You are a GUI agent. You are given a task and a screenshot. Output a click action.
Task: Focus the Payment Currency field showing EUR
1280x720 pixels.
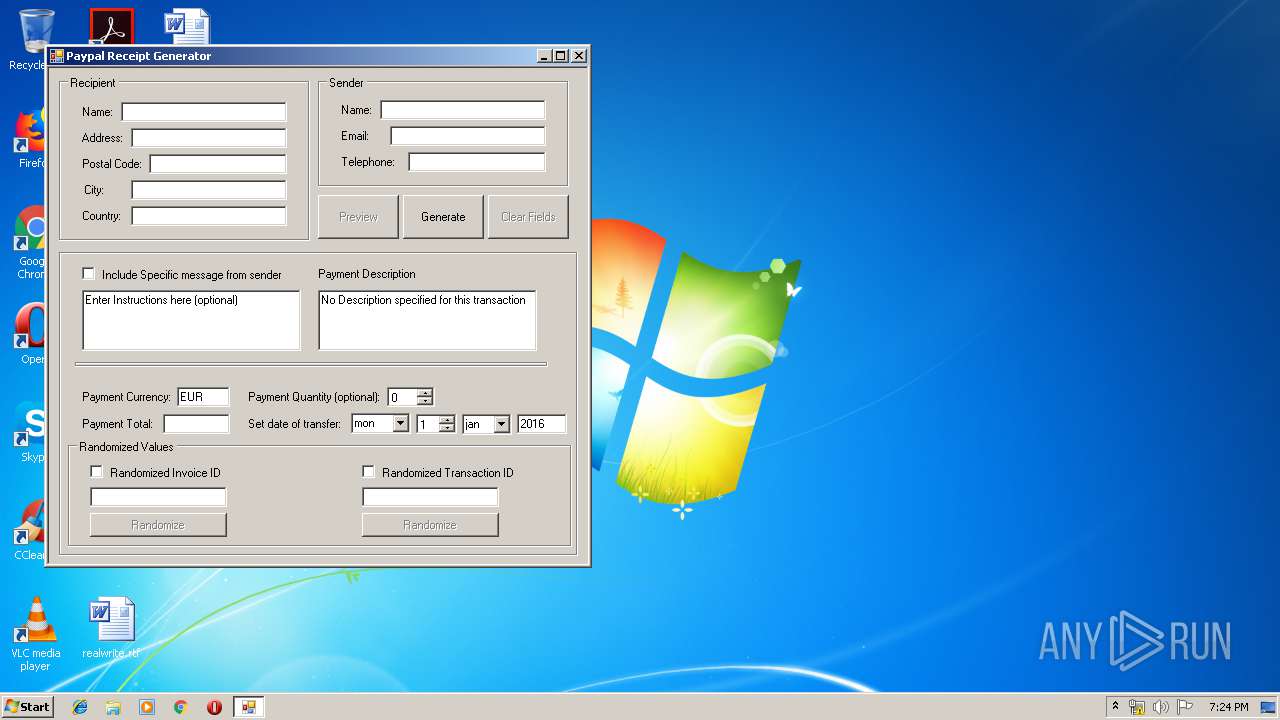pos(203,397)
